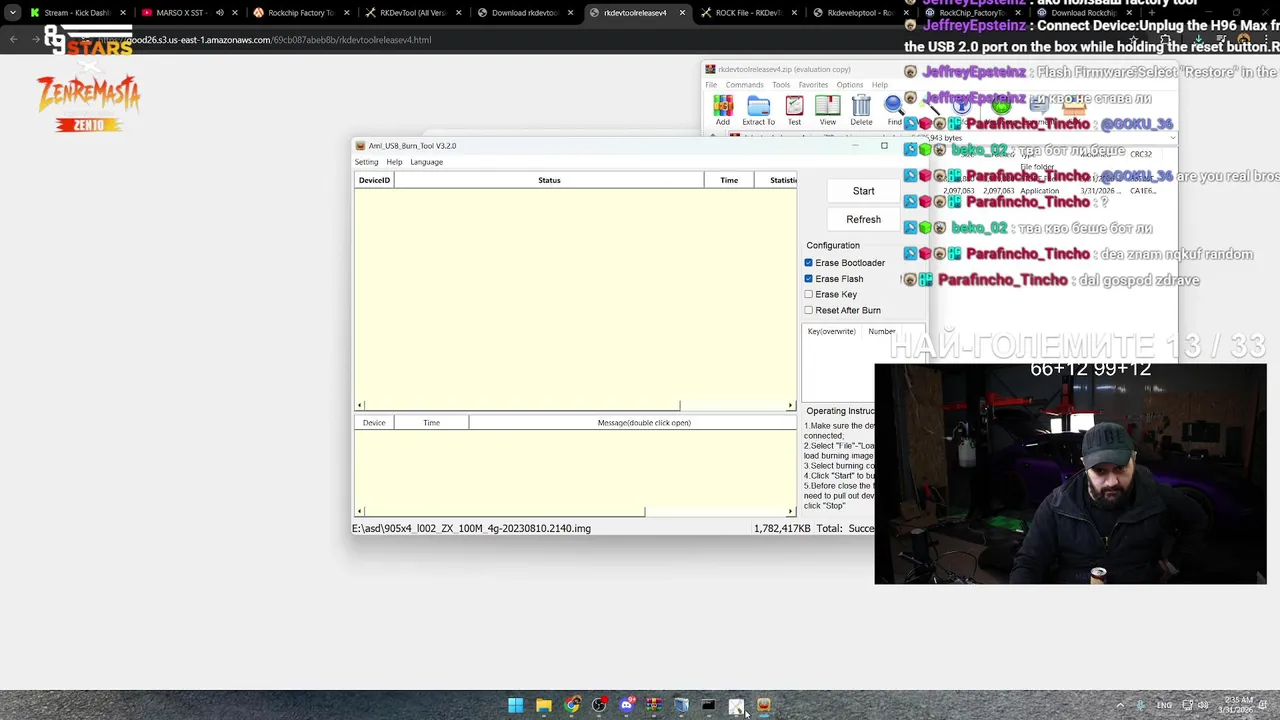Click the Aml_USB_Burn_Tool title bar icon
1280x720 pixels.
tap(361, 146)
